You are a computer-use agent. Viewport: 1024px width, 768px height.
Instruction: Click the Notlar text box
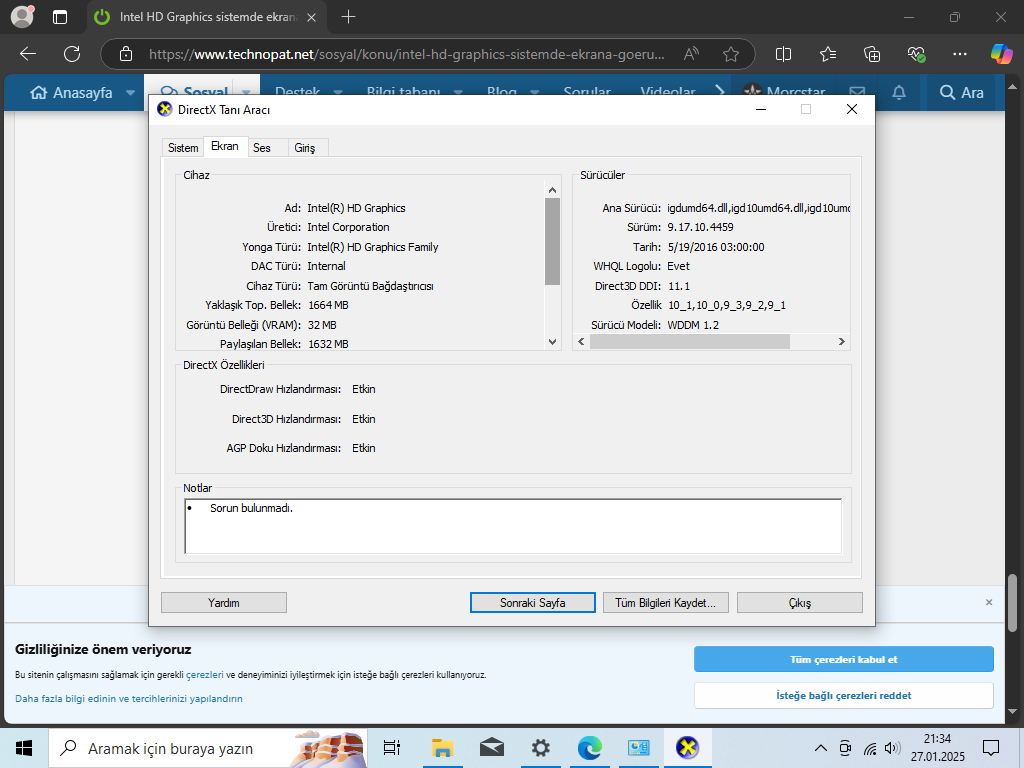point(513,526)
